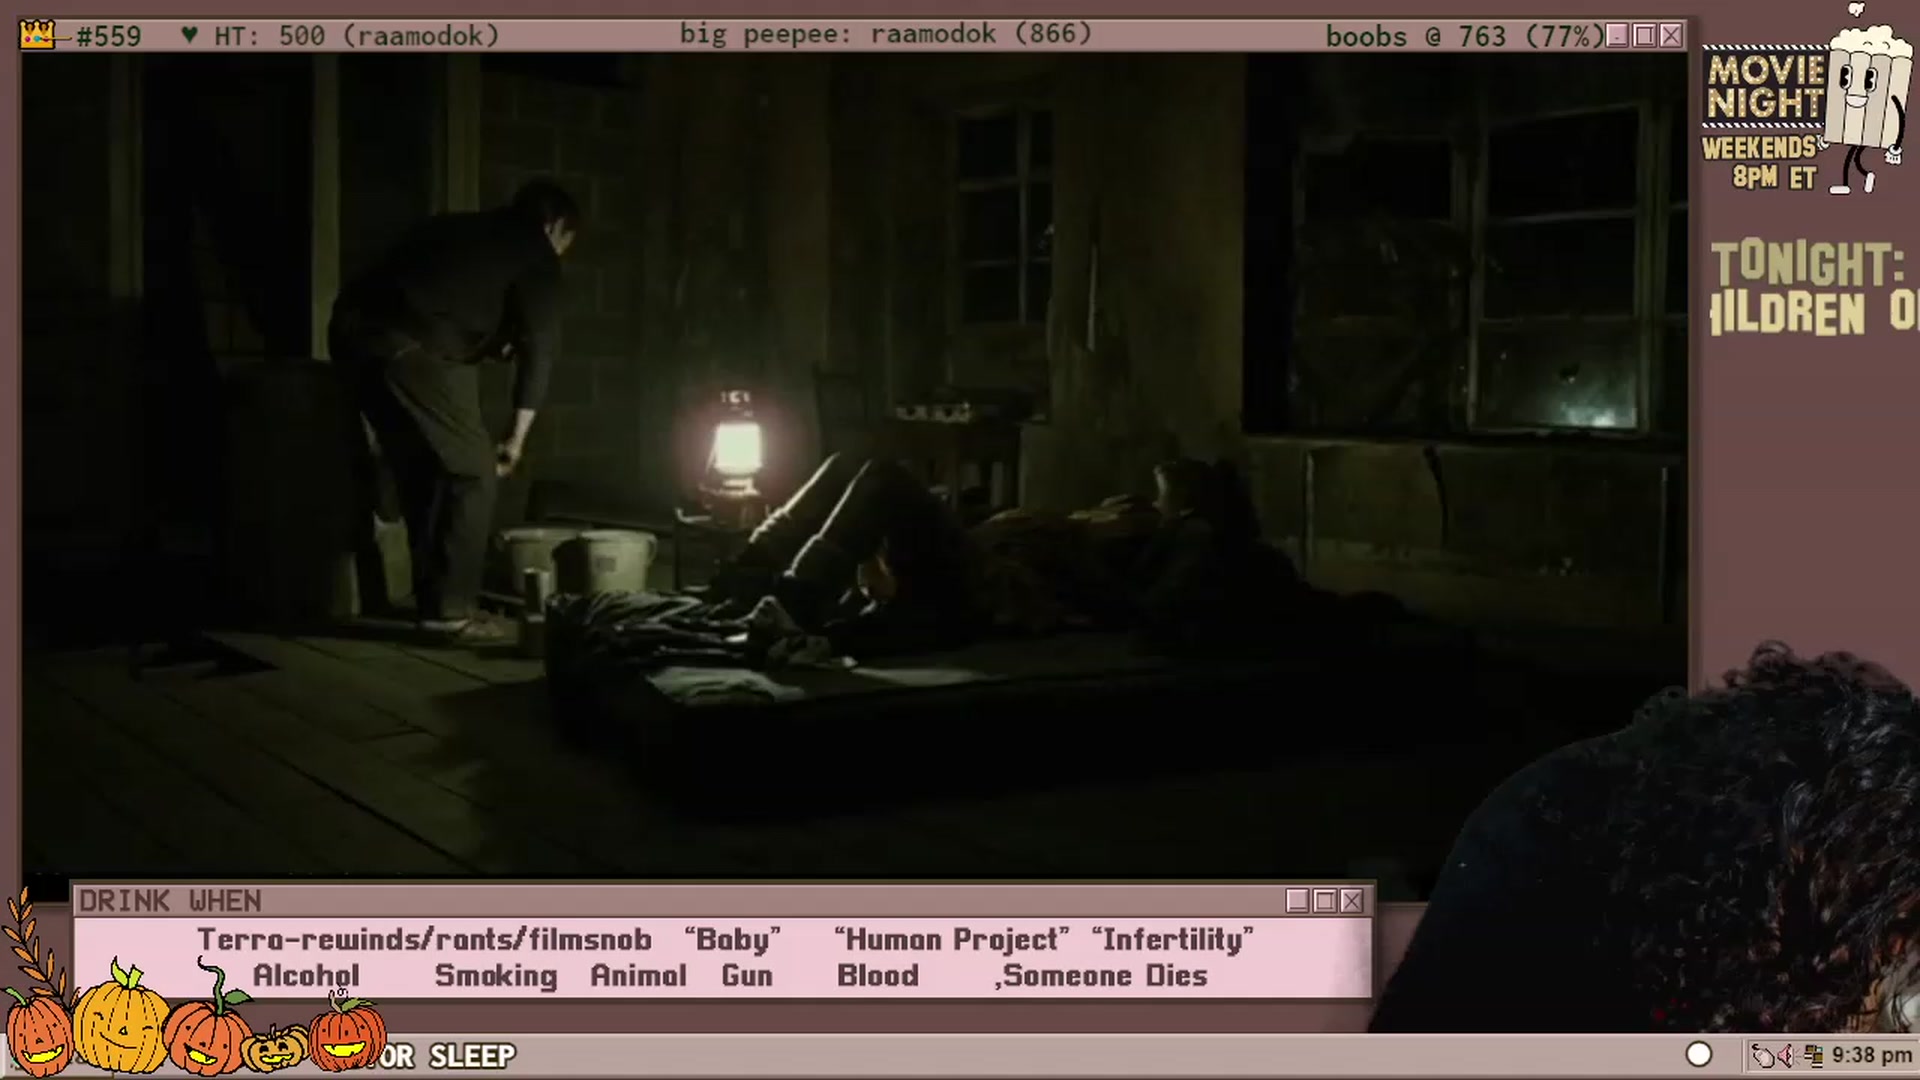Click the Animal drink rule

pos(639,976)
